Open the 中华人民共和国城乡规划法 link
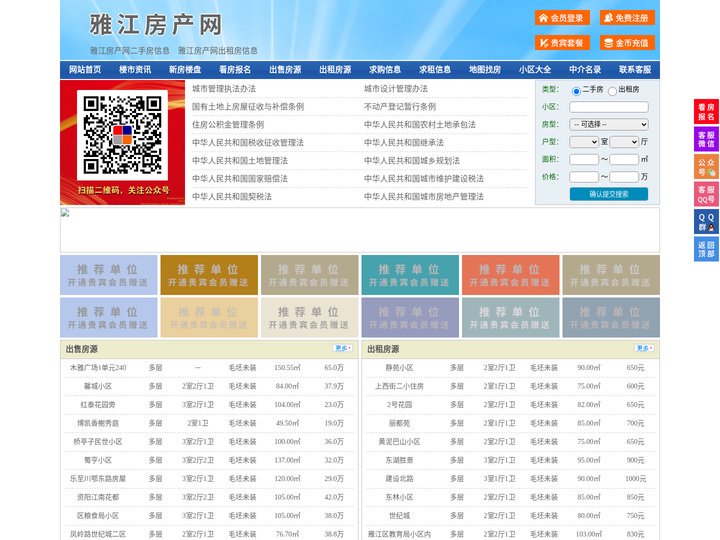Image resolution: width=720 pixels, height=540 pixels. click(412, 161)
